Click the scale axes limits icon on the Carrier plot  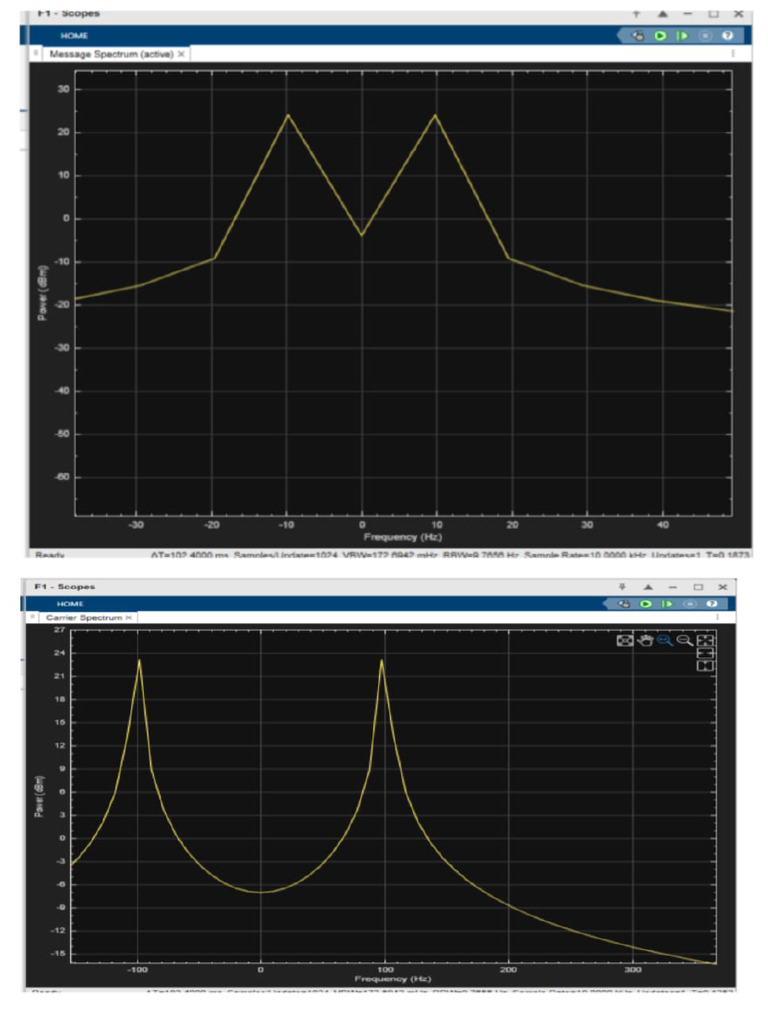pyautogui.click(x=705, y=640)
